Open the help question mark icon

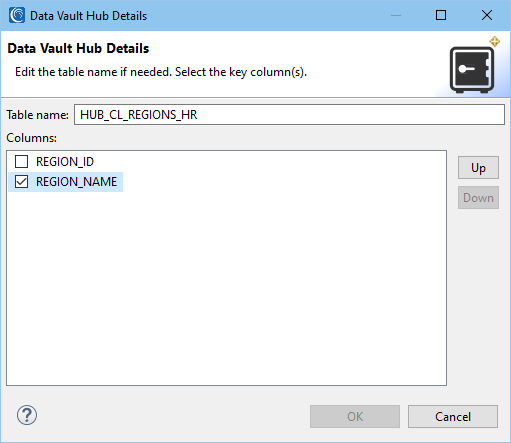[x=27, y=415]
